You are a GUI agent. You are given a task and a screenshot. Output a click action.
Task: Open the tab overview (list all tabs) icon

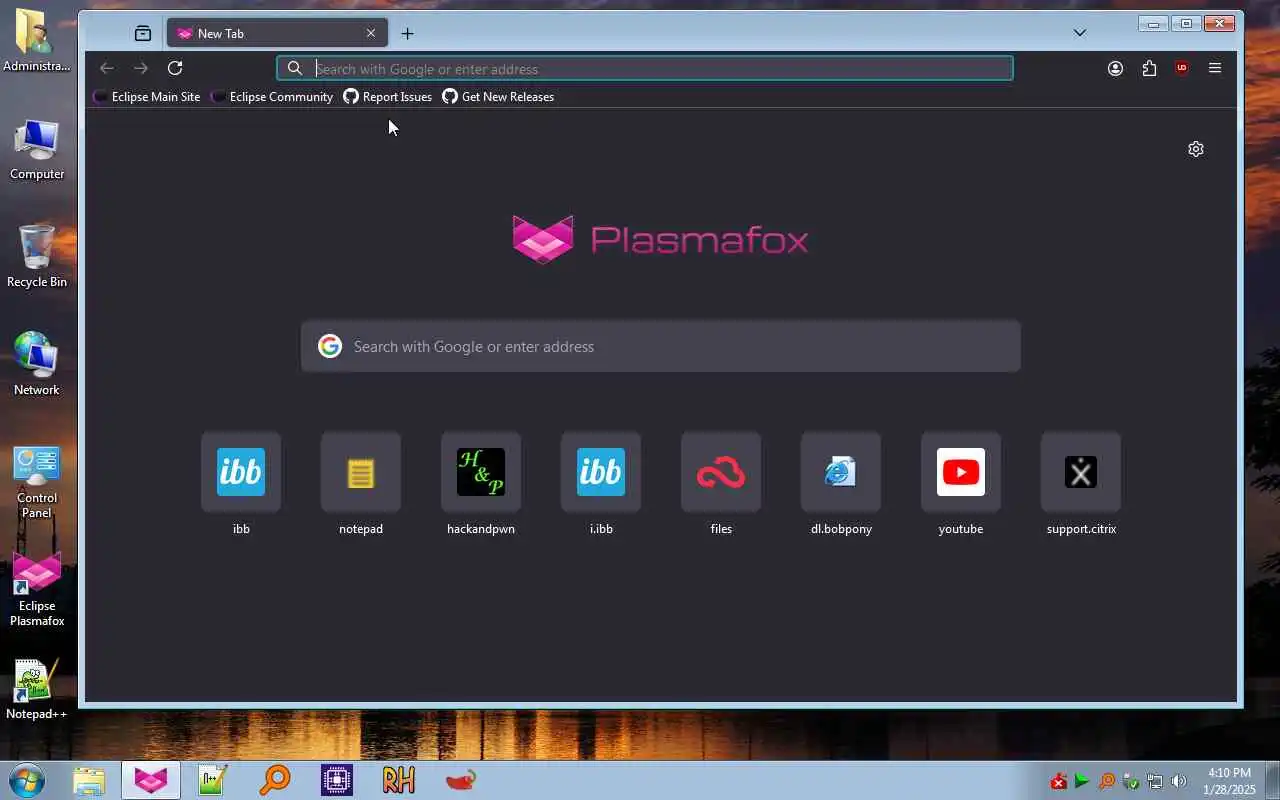click(x=143, y=33)
